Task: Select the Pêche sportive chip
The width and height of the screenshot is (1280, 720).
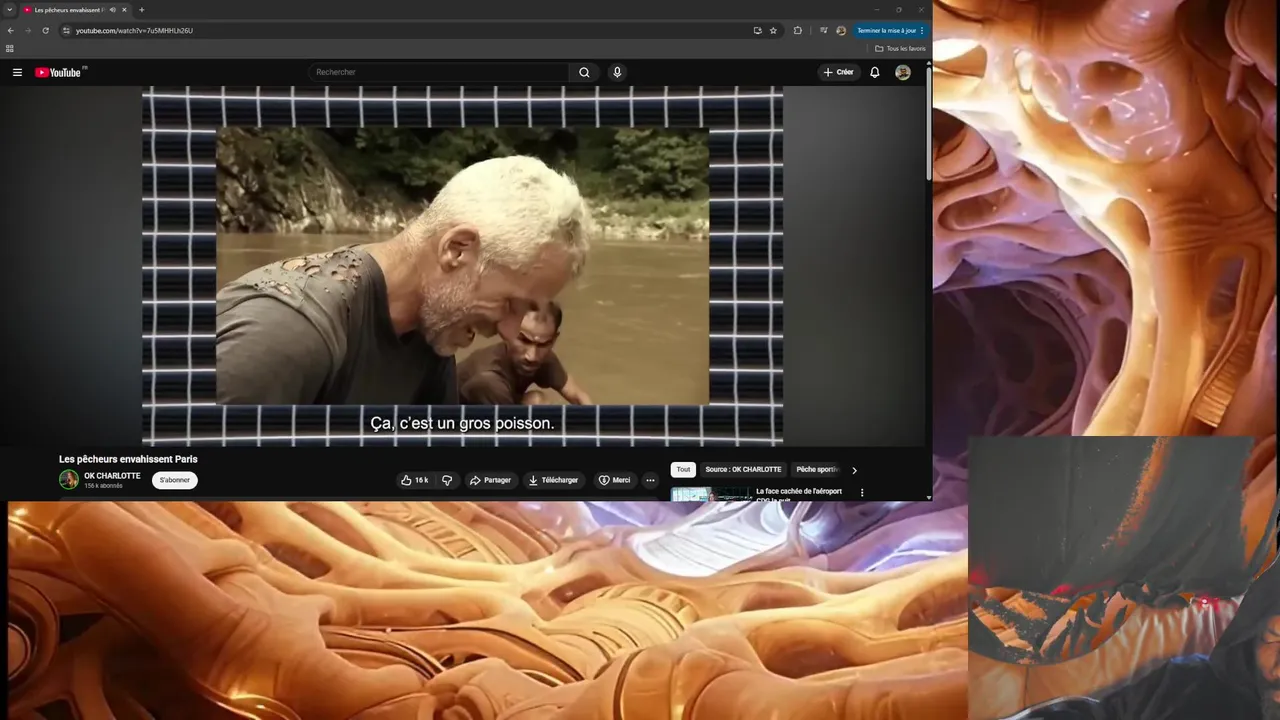Action: tap(817, 469)
